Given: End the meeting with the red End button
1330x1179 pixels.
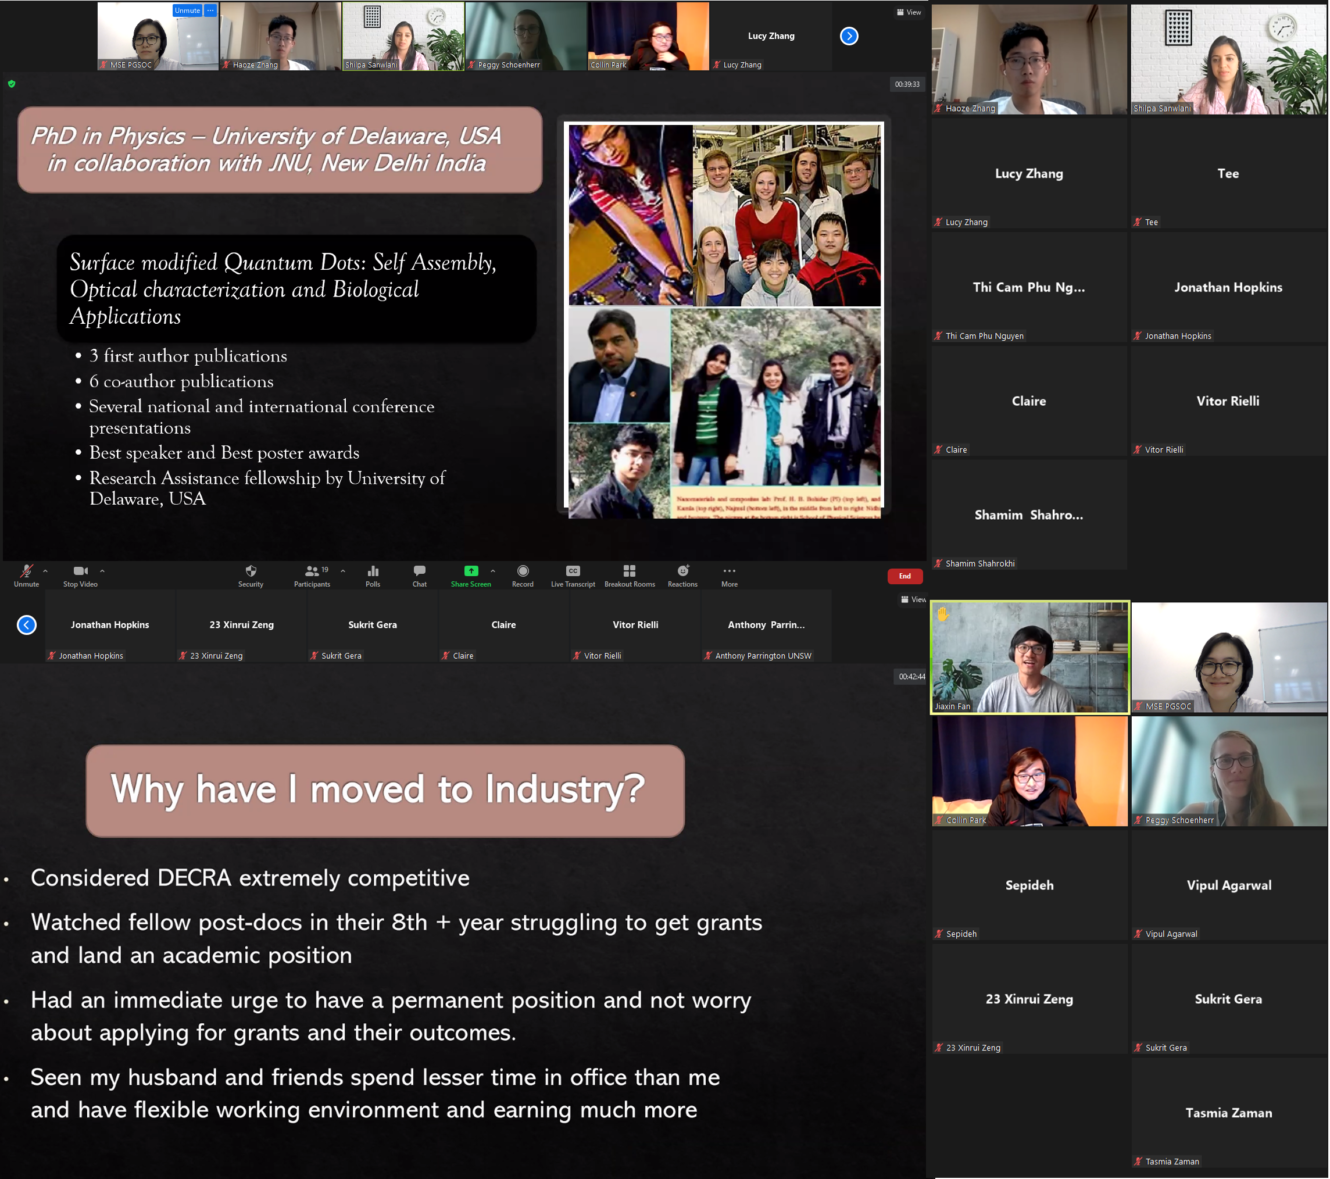Looking at the screenshot, I should click(904, 576).
